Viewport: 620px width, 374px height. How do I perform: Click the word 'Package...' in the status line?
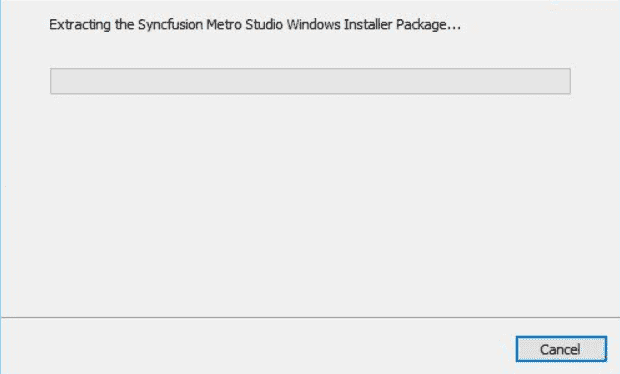(428, 25)
